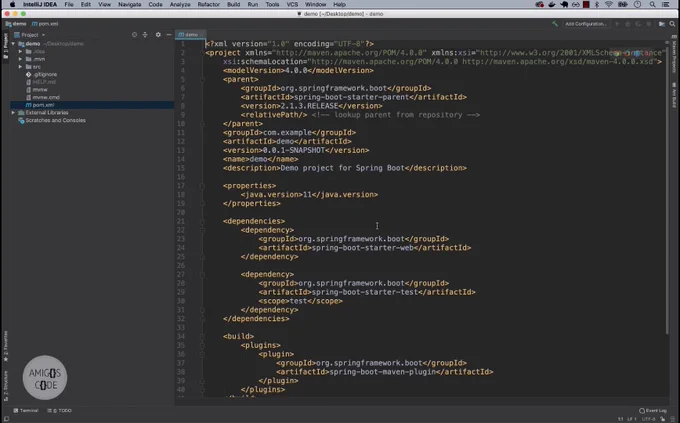Select pom.xml in the project tree

click(x=43, y=105)
